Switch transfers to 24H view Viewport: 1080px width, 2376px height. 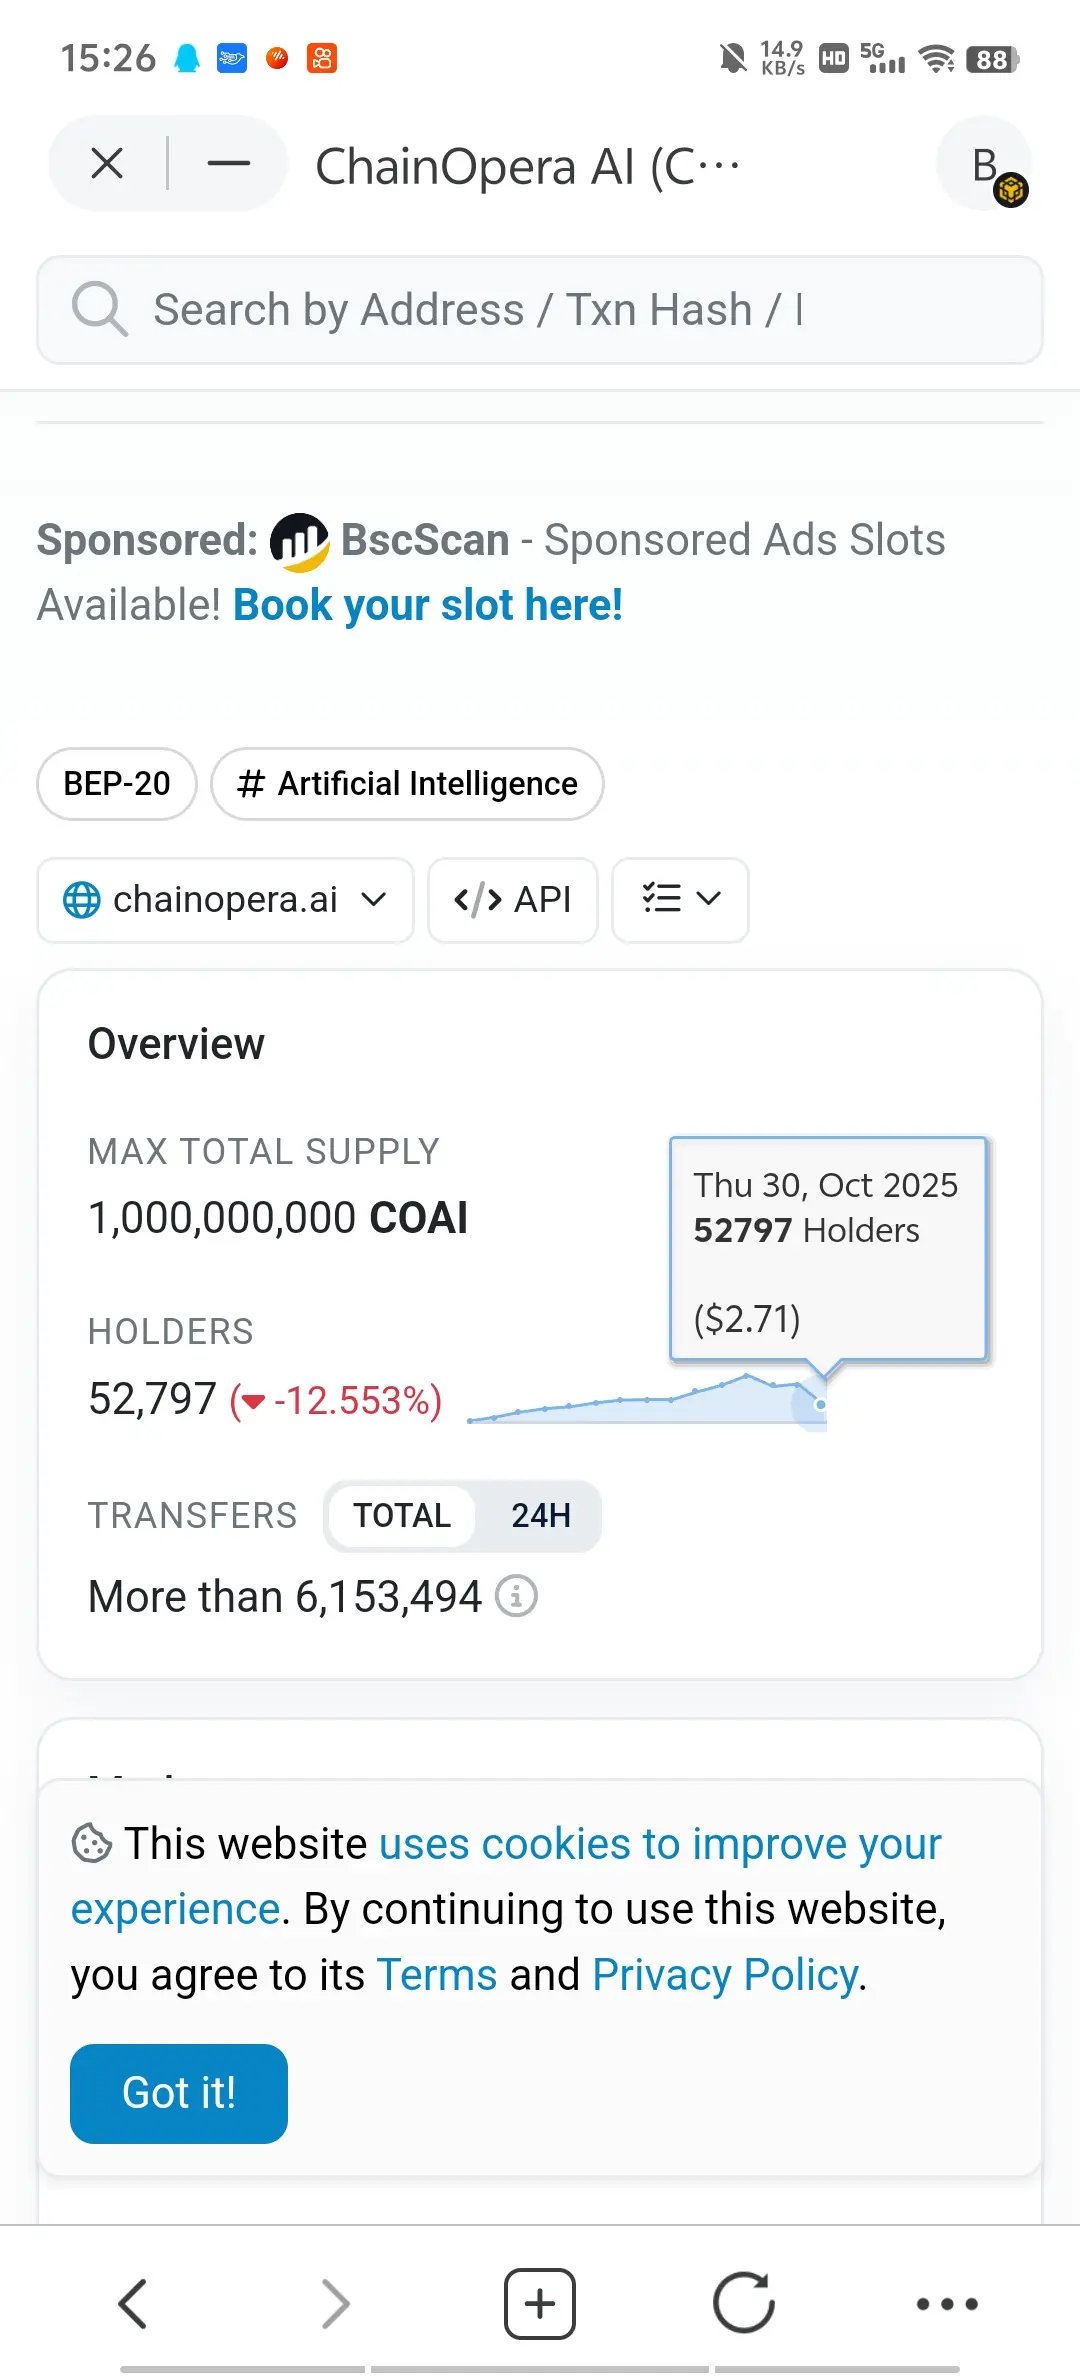point(541,1516)
